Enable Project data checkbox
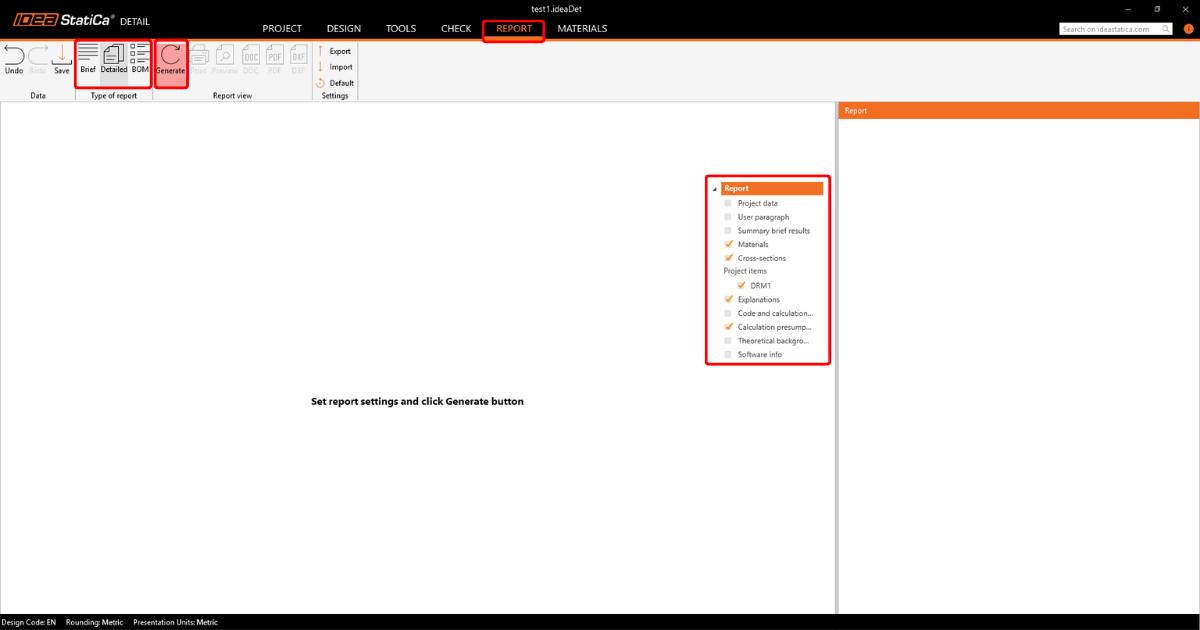 [728, 203]
